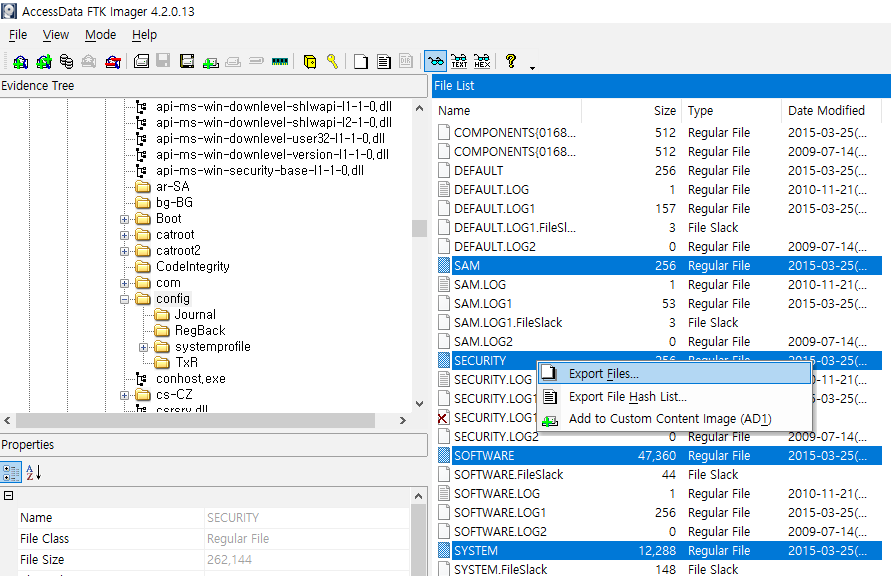The width and height of the screenshot is (891, 576).
Task: Open the toolbar options dropdown arrow
Action: tap(532, 68)
